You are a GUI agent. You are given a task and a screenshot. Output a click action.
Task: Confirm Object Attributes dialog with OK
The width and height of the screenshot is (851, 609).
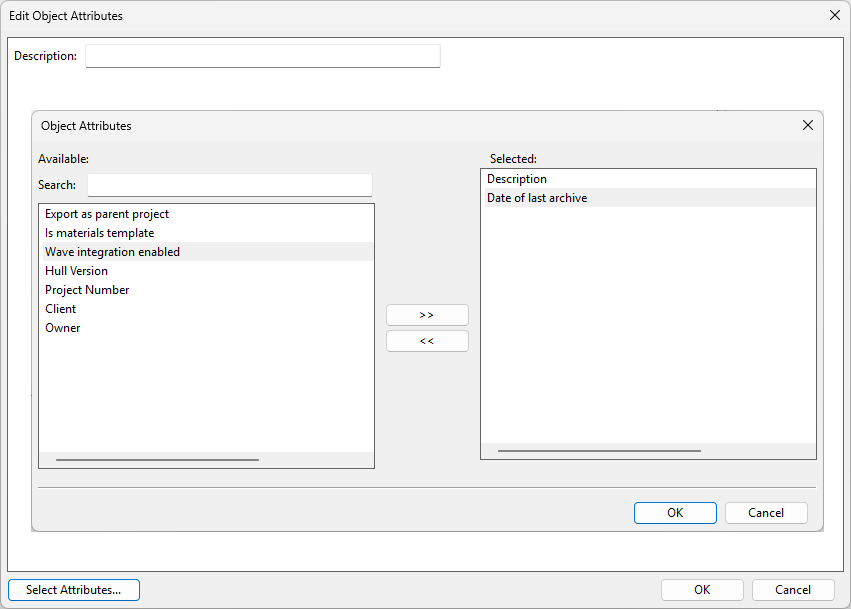coord(675,513)
